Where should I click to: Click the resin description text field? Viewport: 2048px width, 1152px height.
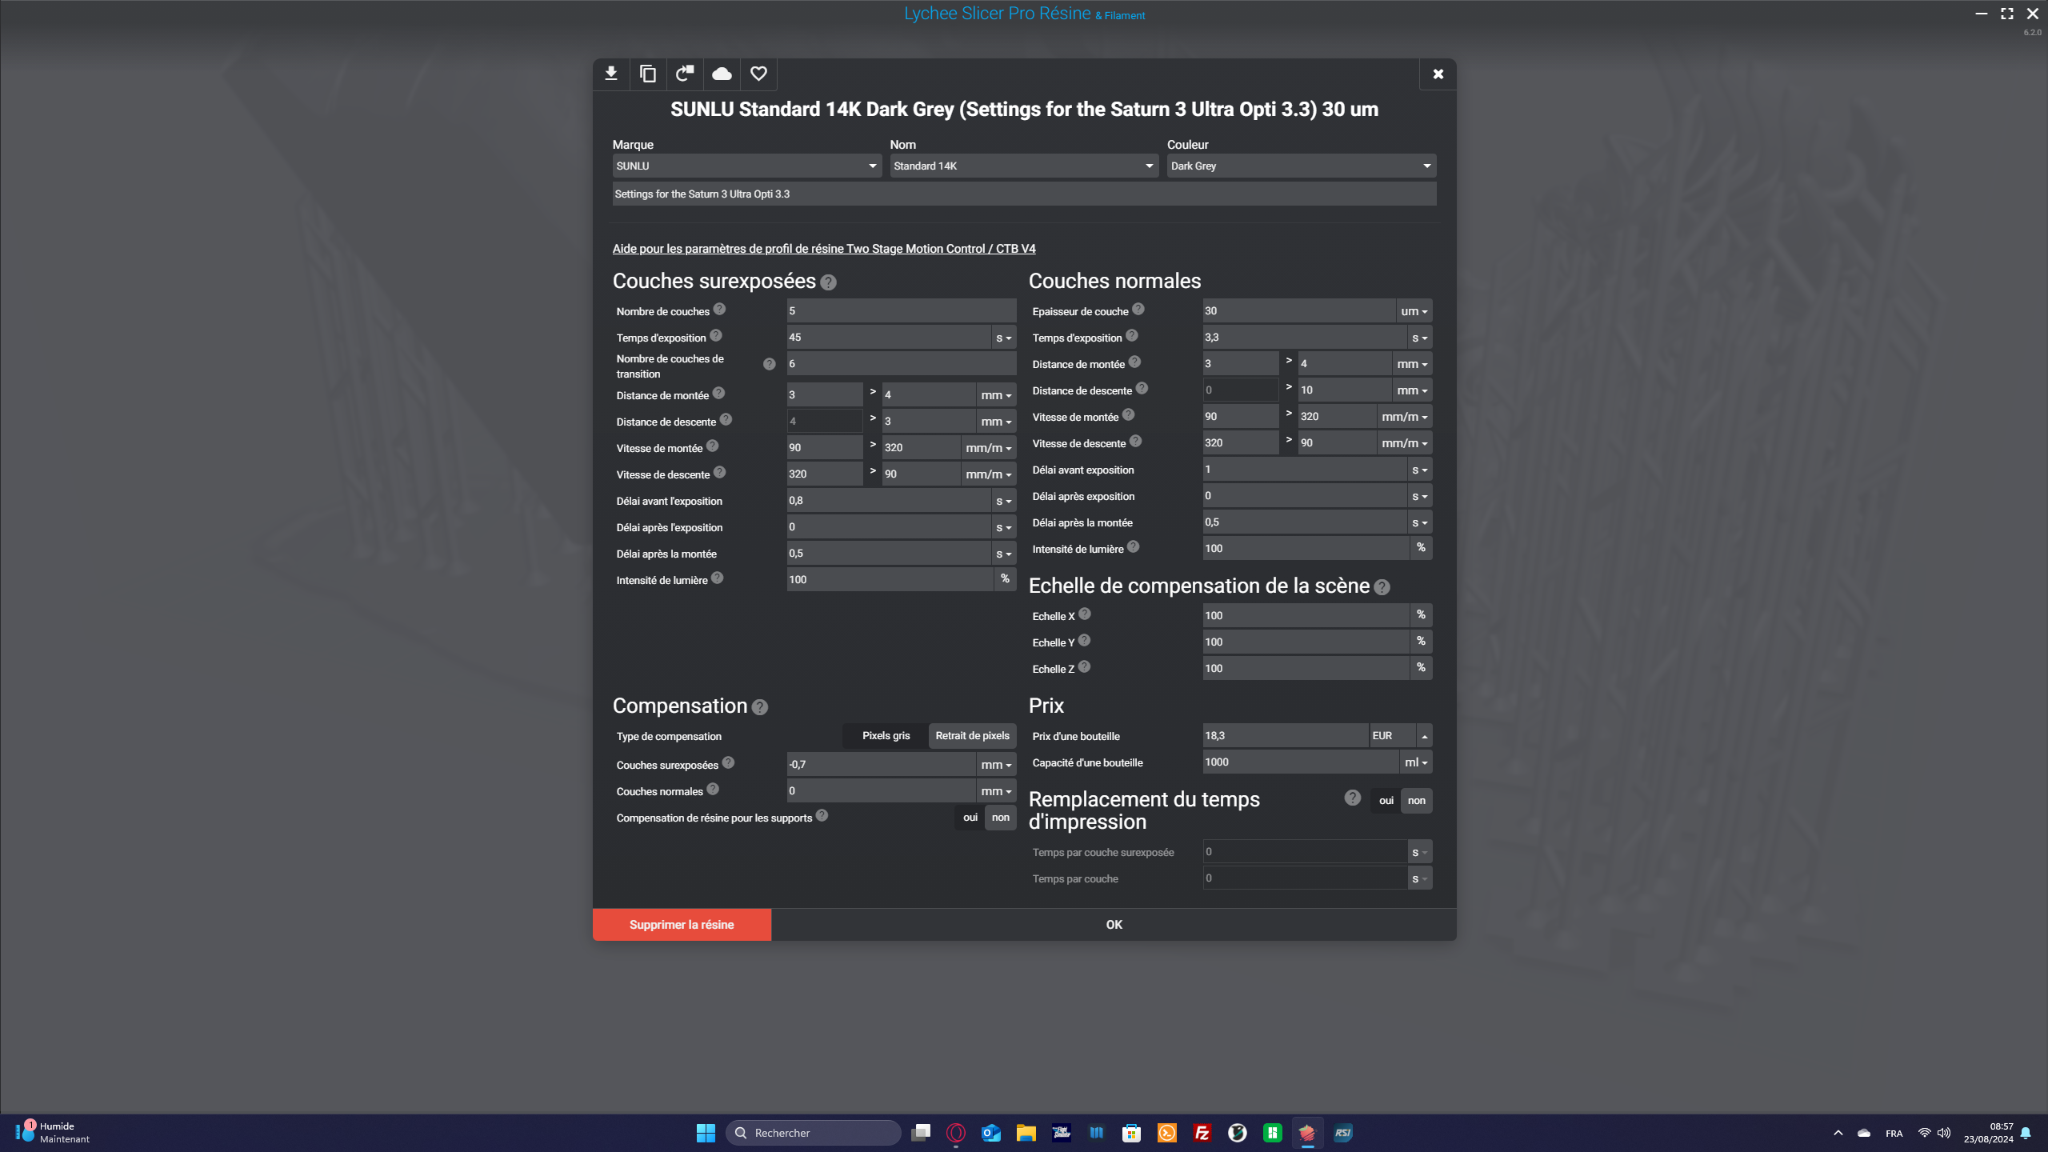click(1024, 194)
